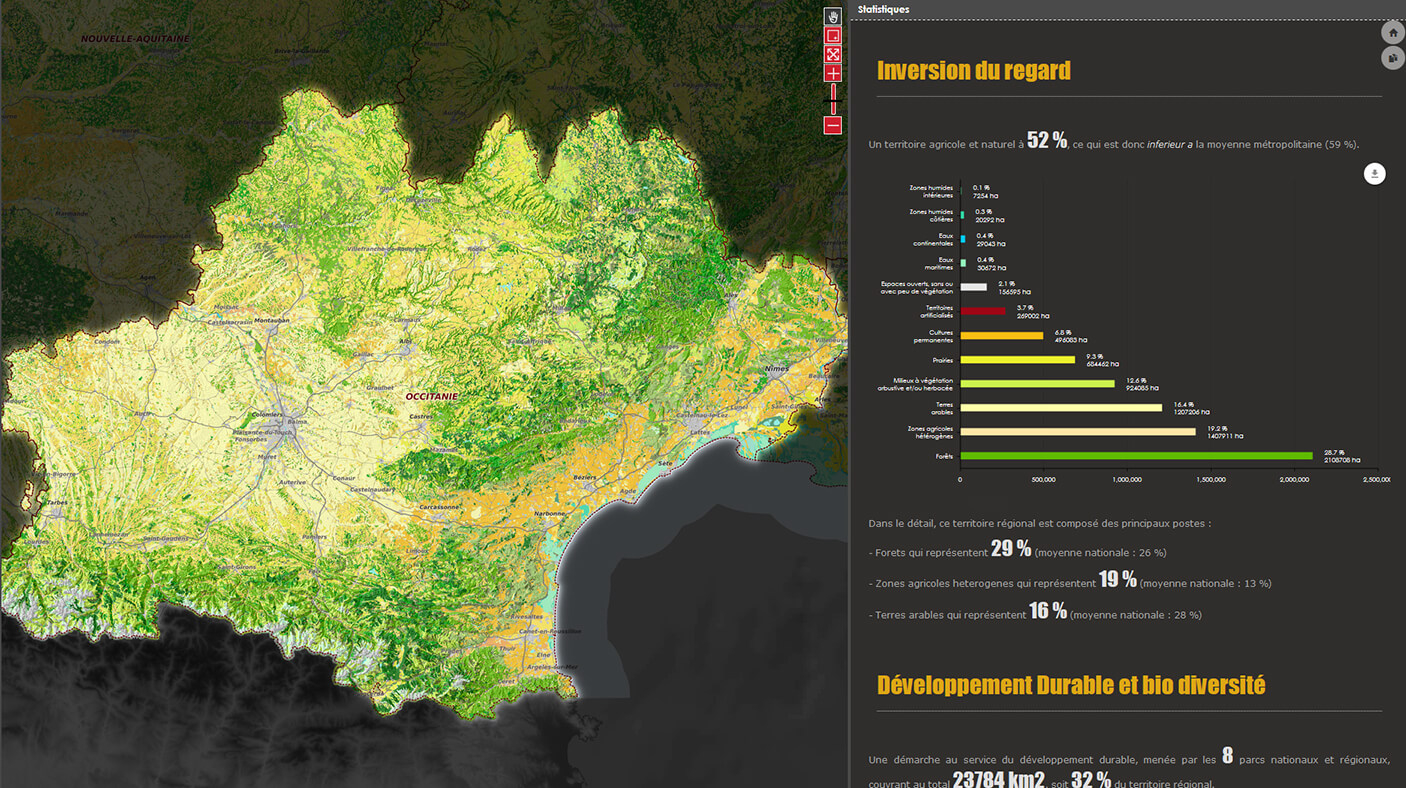This screenshot has height=788, width=1406.
Task: Click the orange Cultures permanentes bar
Action: [x=1001, y=335]
